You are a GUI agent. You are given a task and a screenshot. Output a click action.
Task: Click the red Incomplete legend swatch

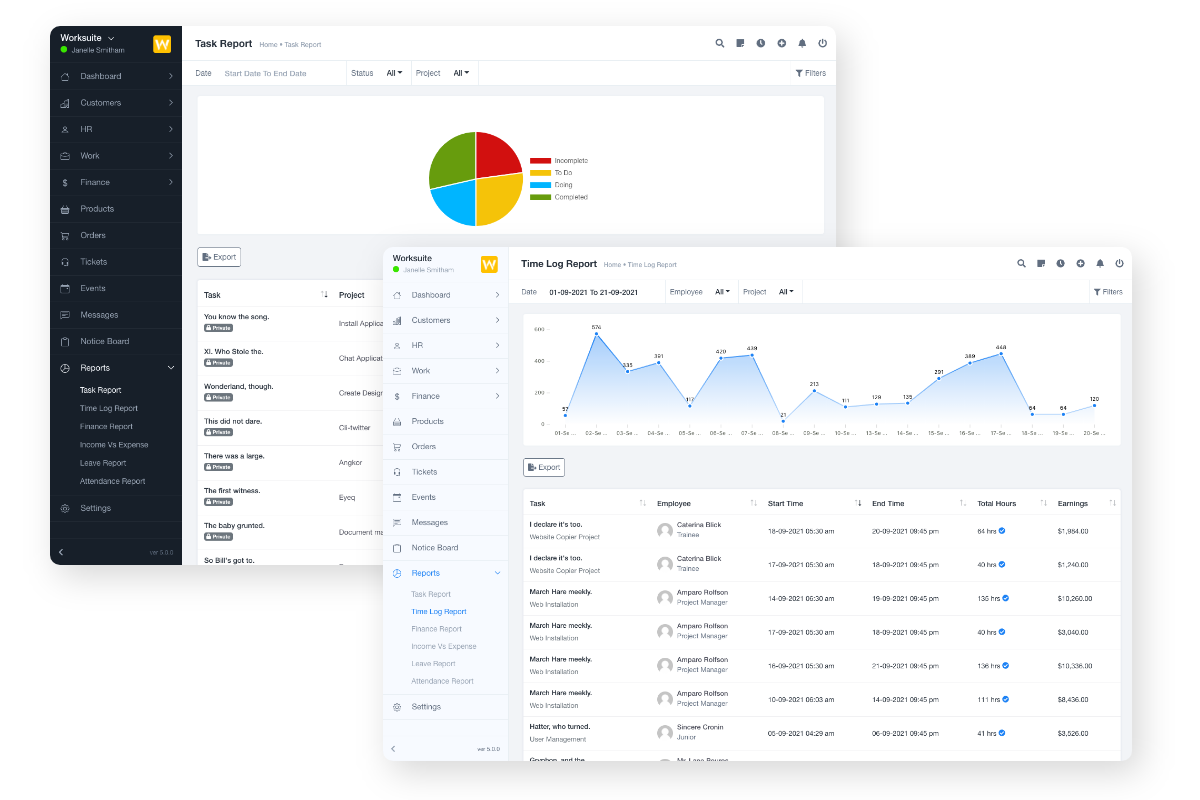[540, 161]
